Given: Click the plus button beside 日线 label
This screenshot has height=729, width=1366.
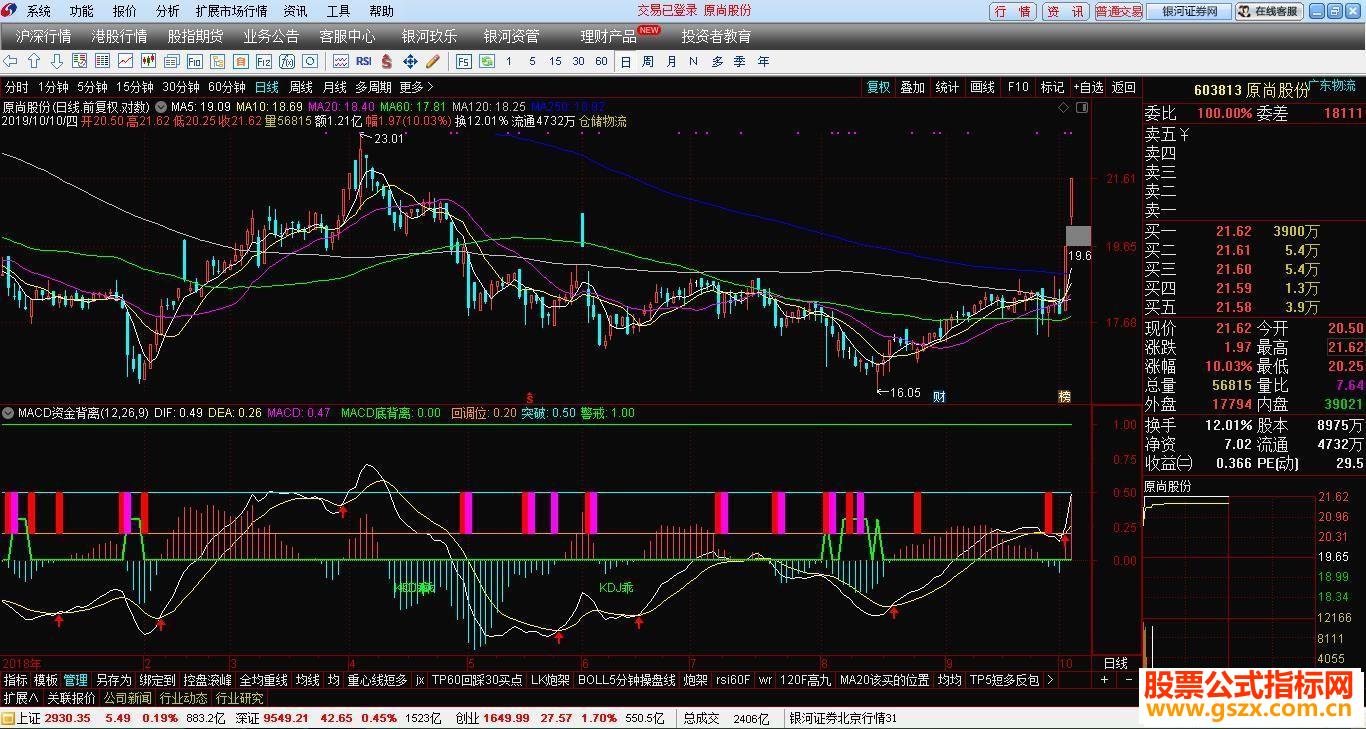Looking at the screenshot, I should [1105, 680].
